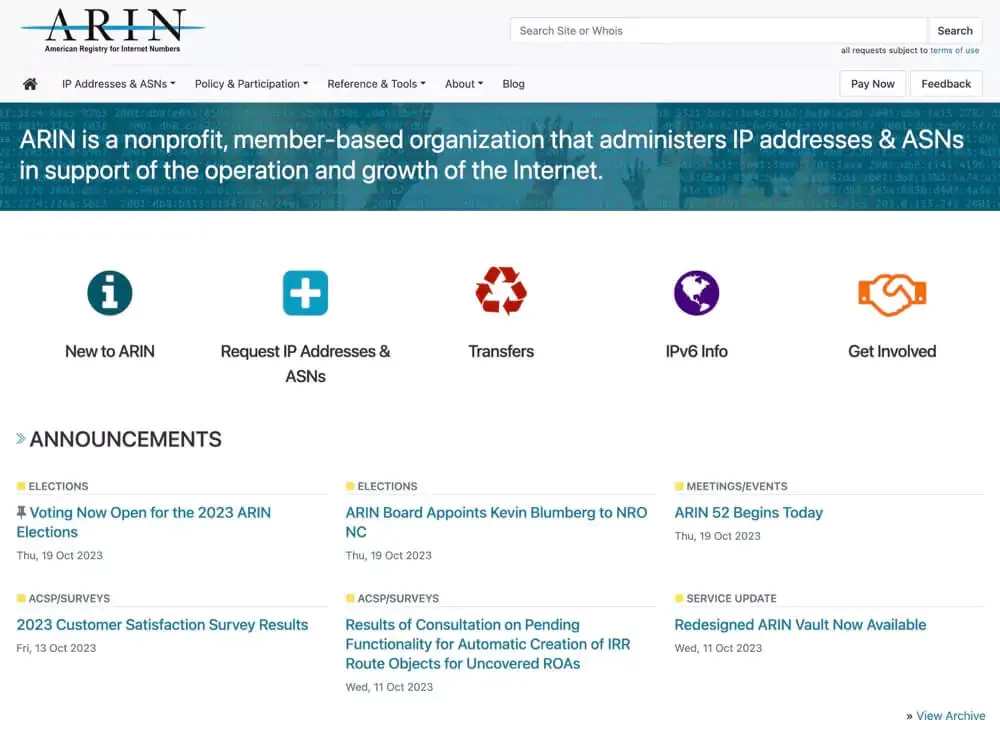1000x741 pixels.
Task: Read 2023 Customer Satisfaction Survey Results
Action: tap(162, 624)
